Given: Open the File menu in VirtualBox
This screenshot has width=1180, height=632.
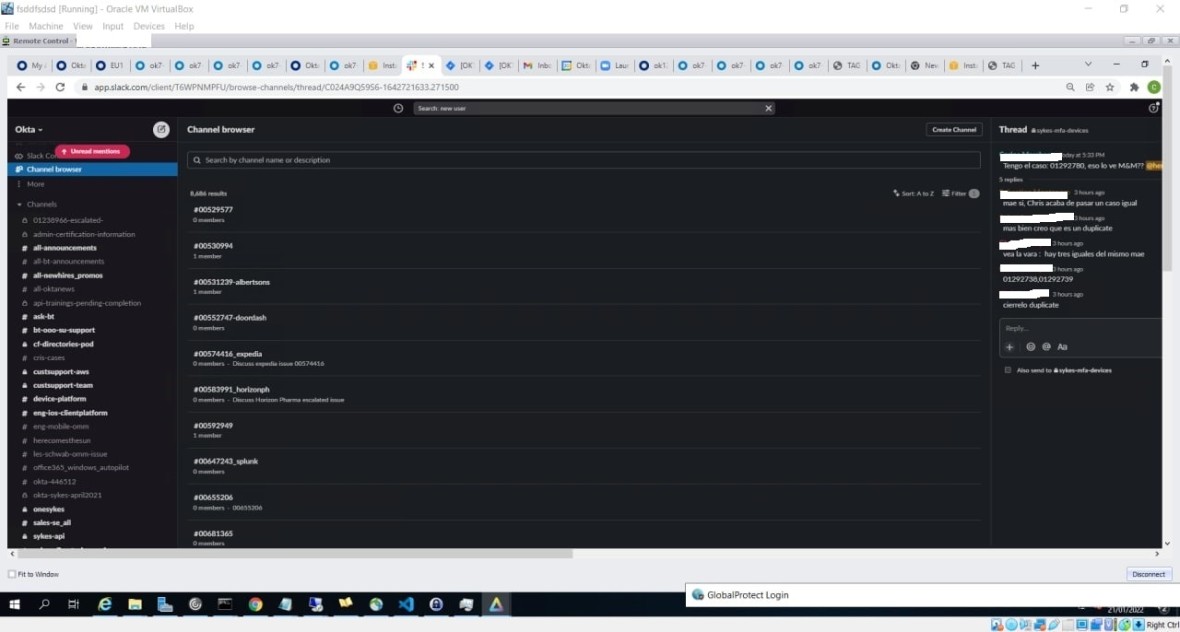Looking at the screenshot, I should tap(11, 26).
